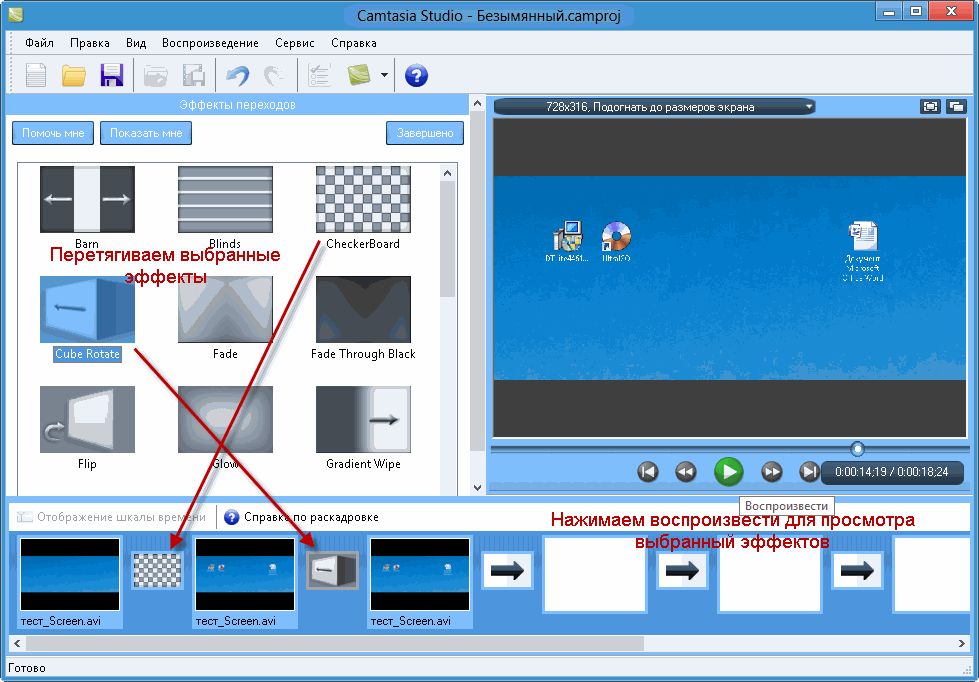Jump to previous clip button
This screenshot has height=682, width=979.
coord(647,472)
